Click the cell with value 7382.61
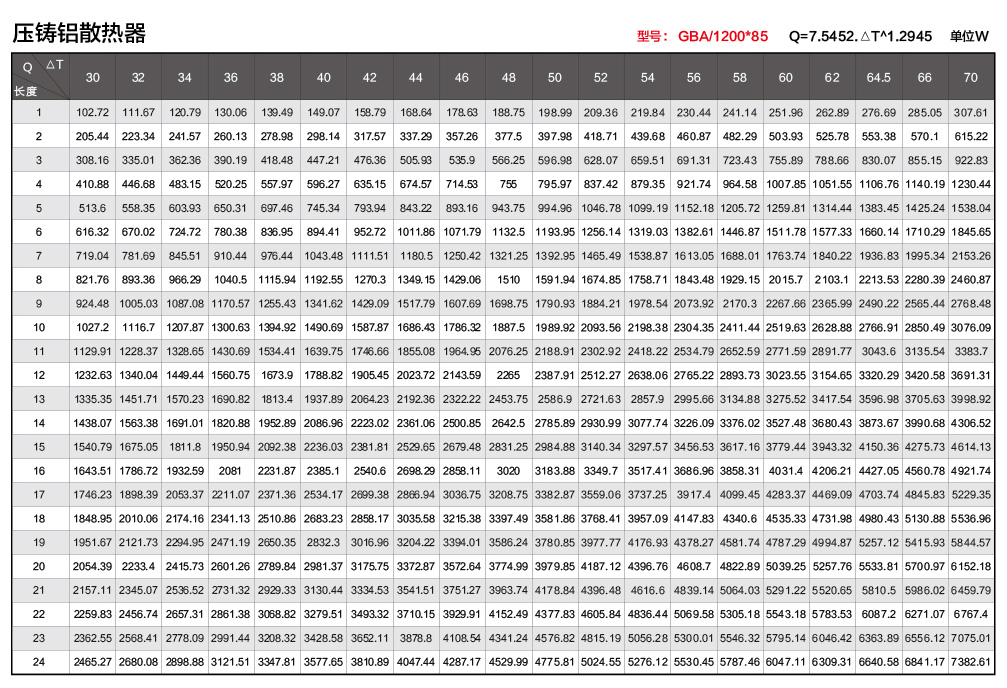Image resolution: width=1007 pixels, height=688 pixels. coord(970,662)
